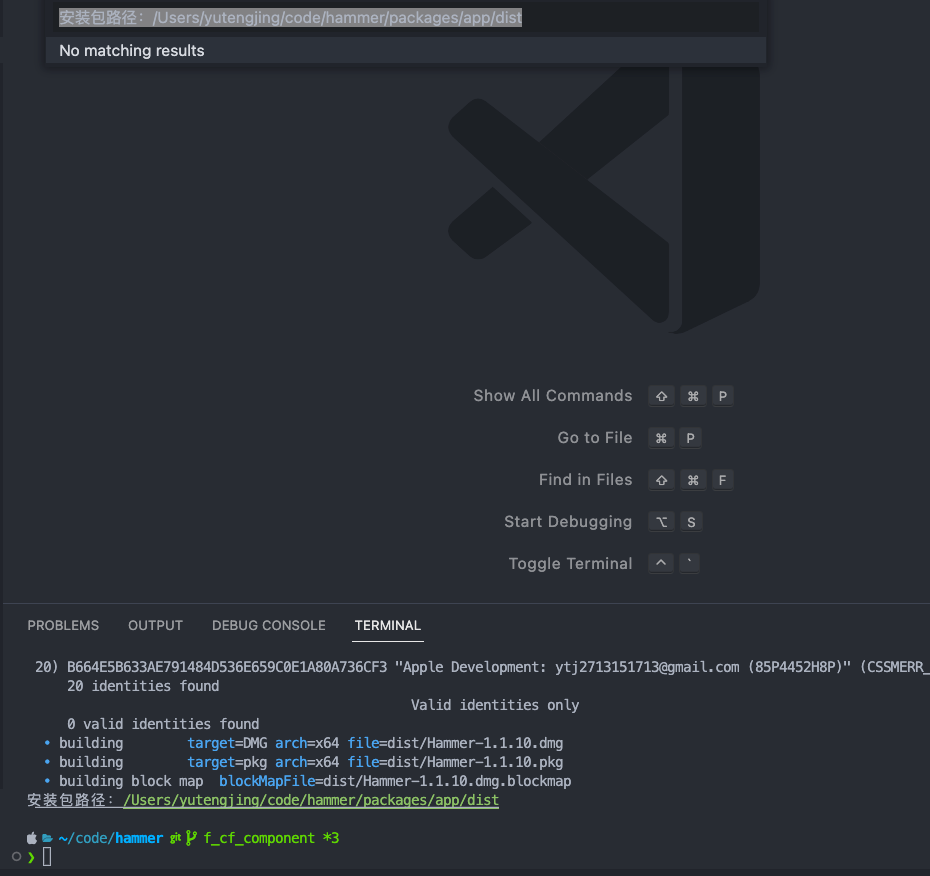Switch to the PROBLEMS panel tab
The width and height of the screenshot is (930, 876).
[63, 625]
